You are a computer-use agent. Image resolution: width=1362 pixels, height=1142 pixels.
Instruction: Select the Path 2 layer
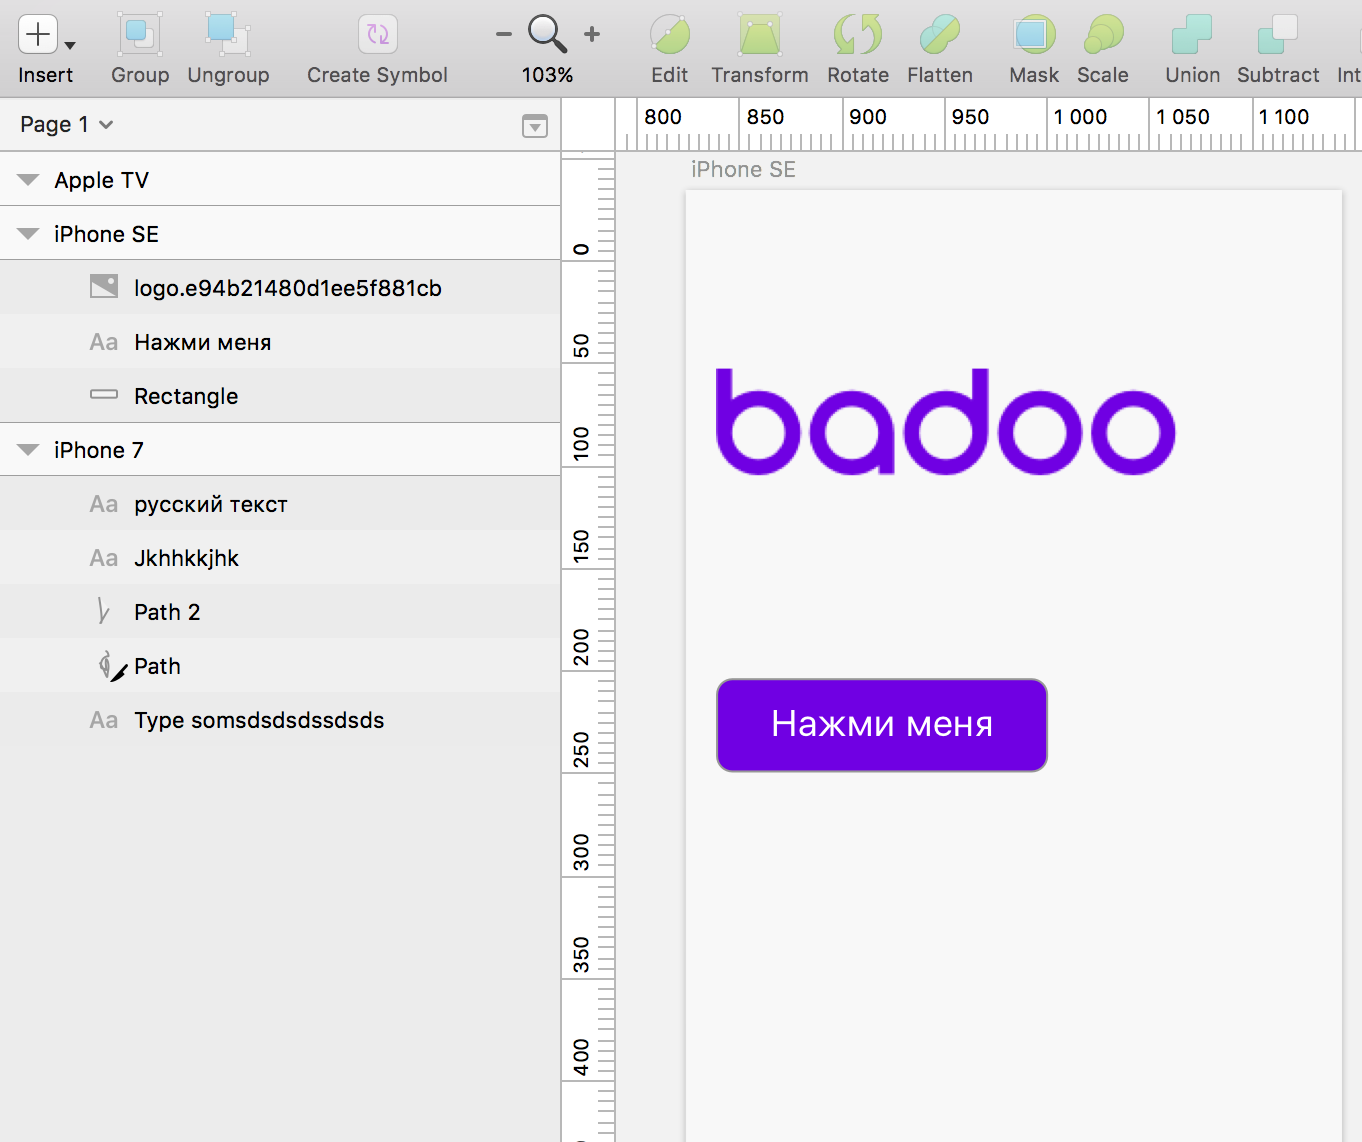point(280,612)
